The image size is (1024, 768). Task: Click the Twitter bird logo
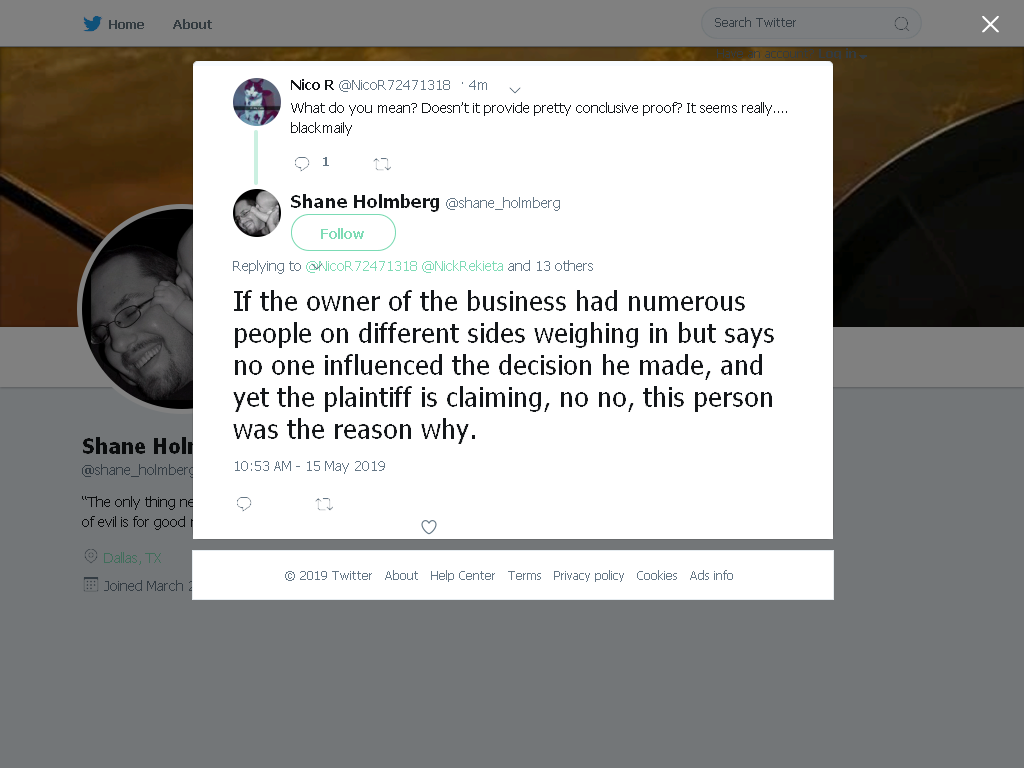click(92, 24)
